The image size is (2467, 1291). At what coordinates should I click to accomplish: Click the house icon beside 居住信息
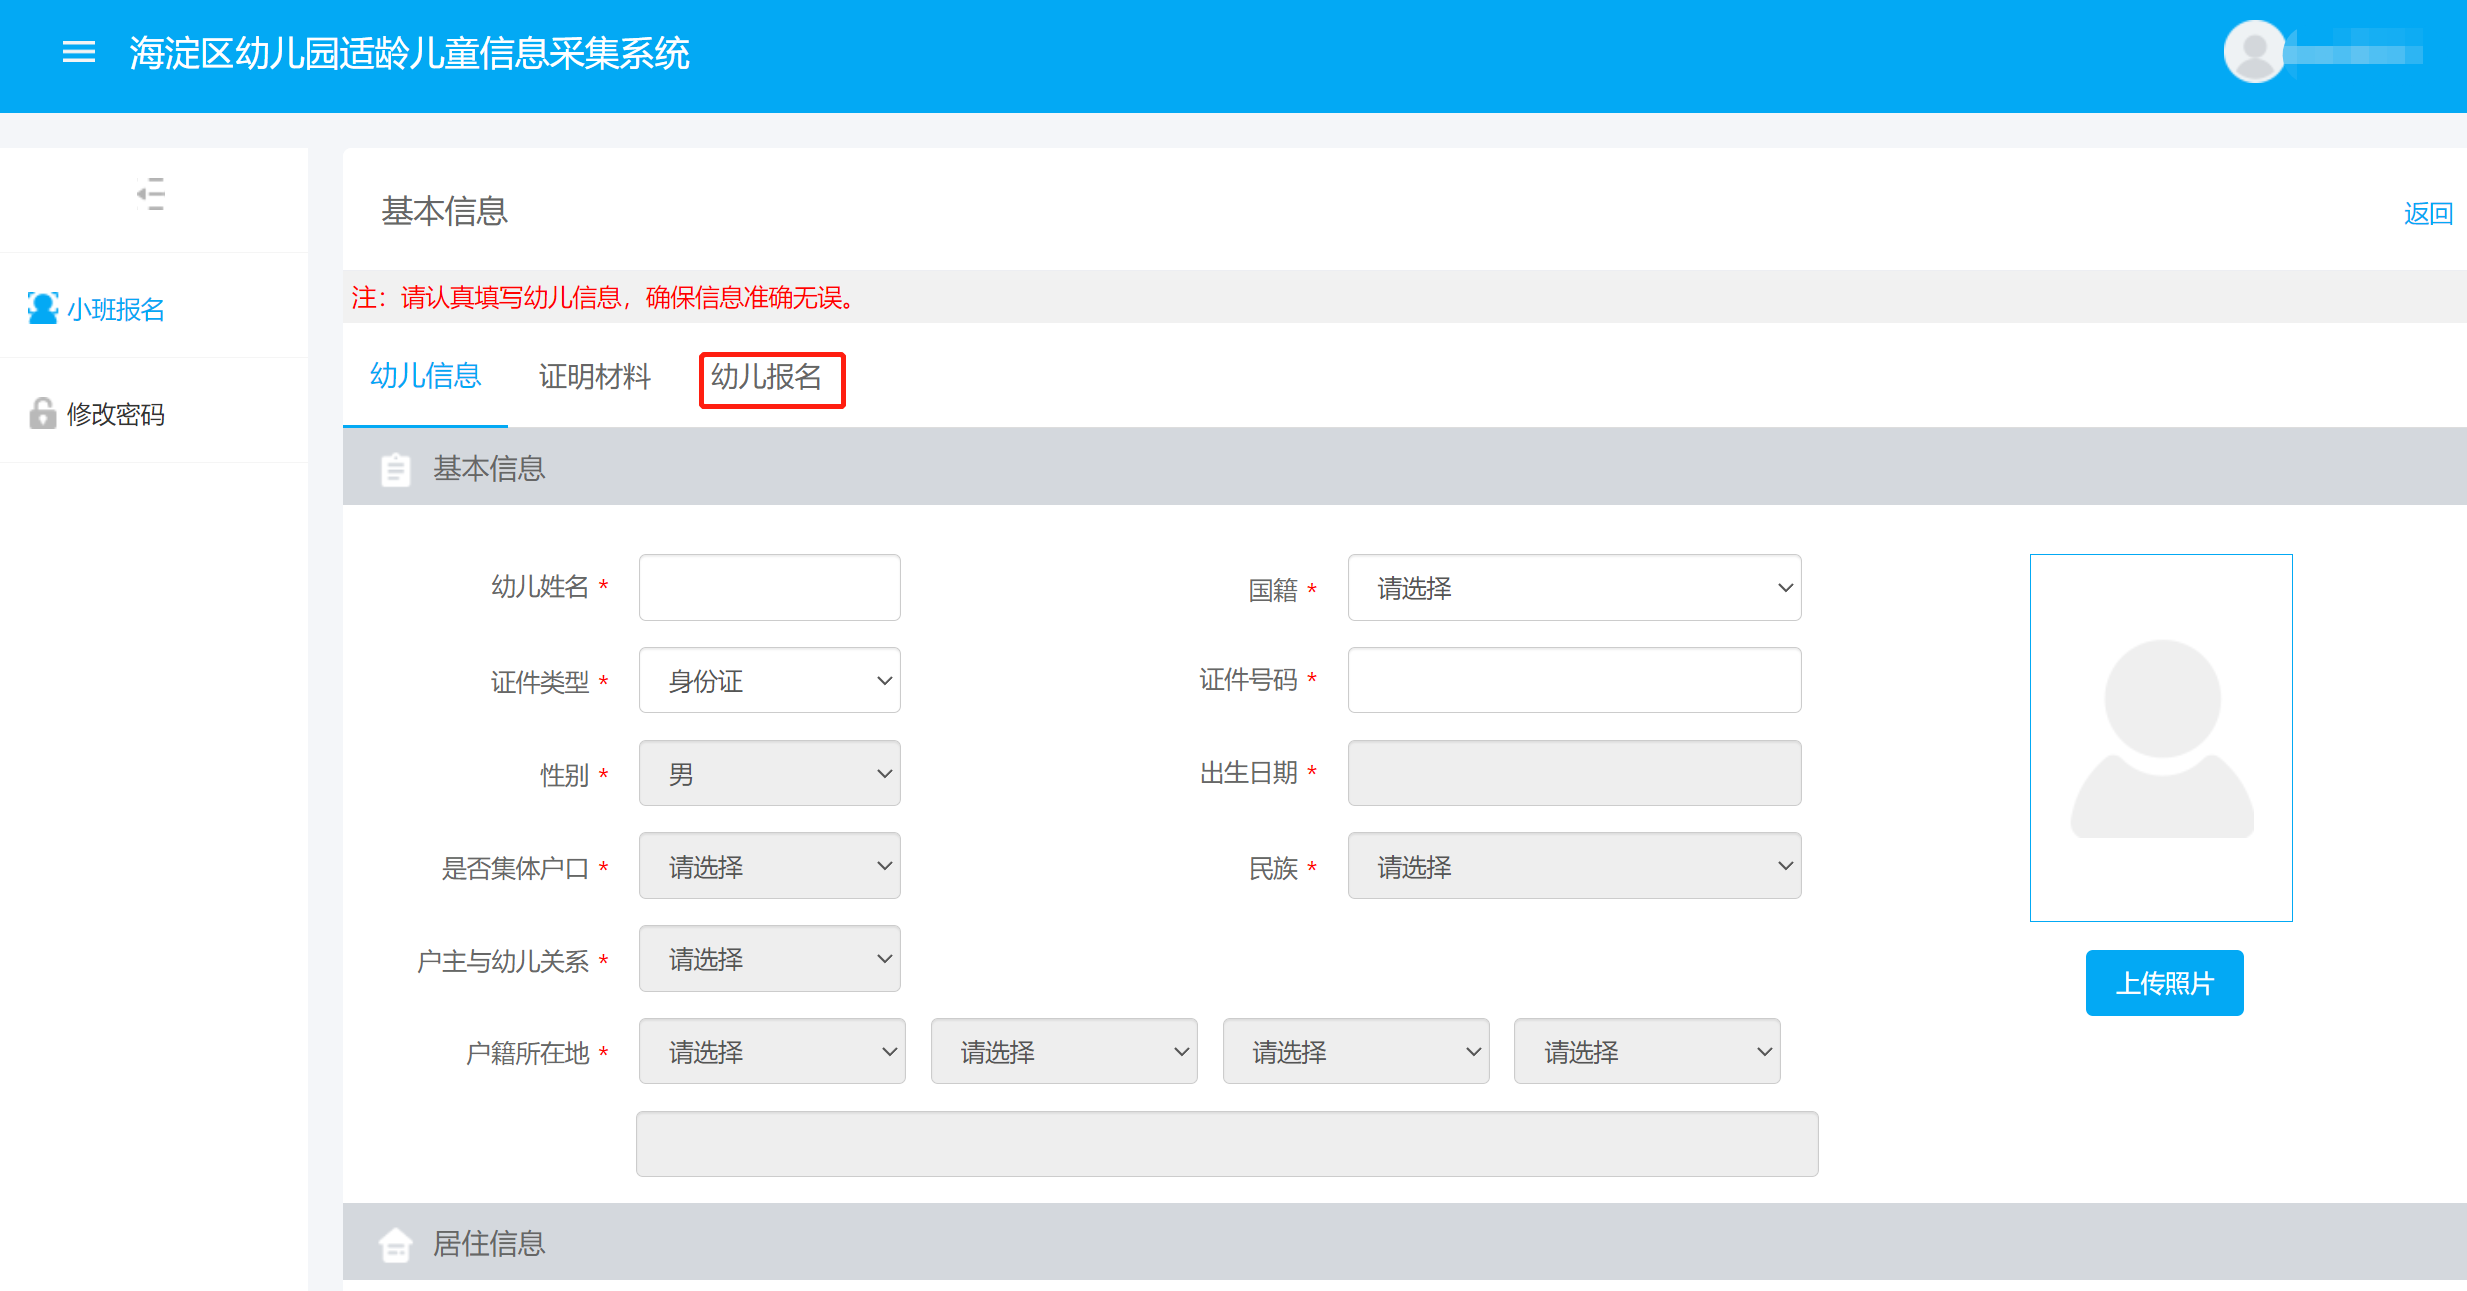(x=396, y=1245)
